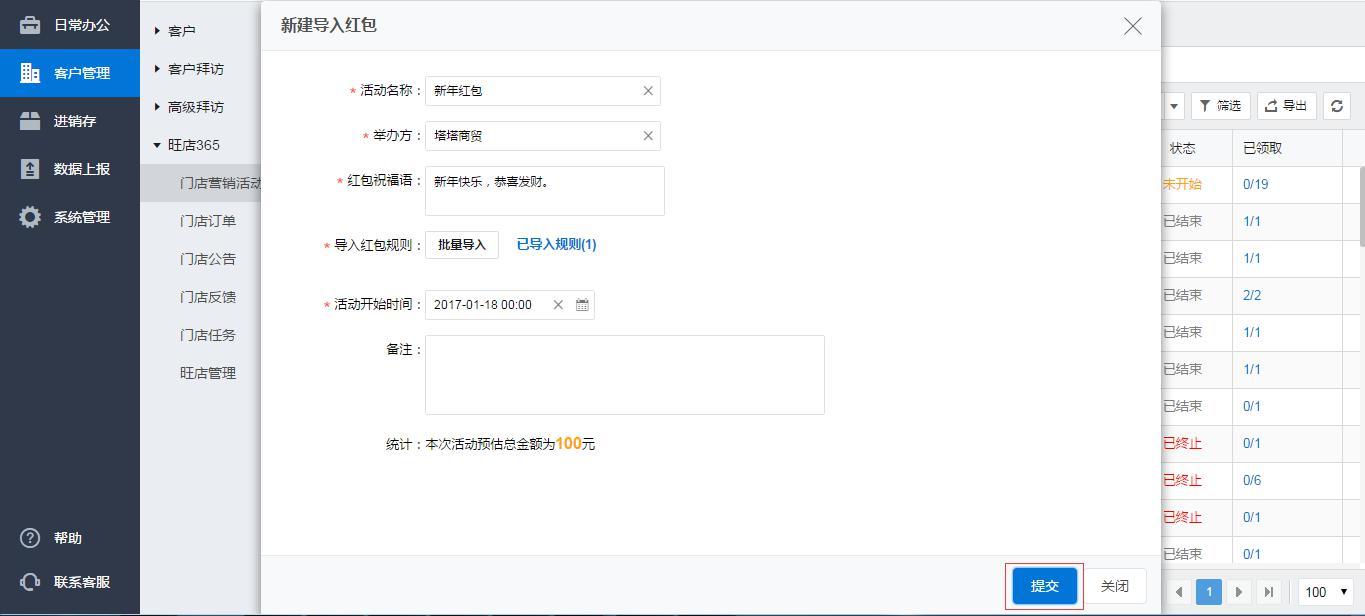The height and width of the screenshot is (616, 1365).
Task: Collapse the 旺店365 tree node
Action: point(192,145)
